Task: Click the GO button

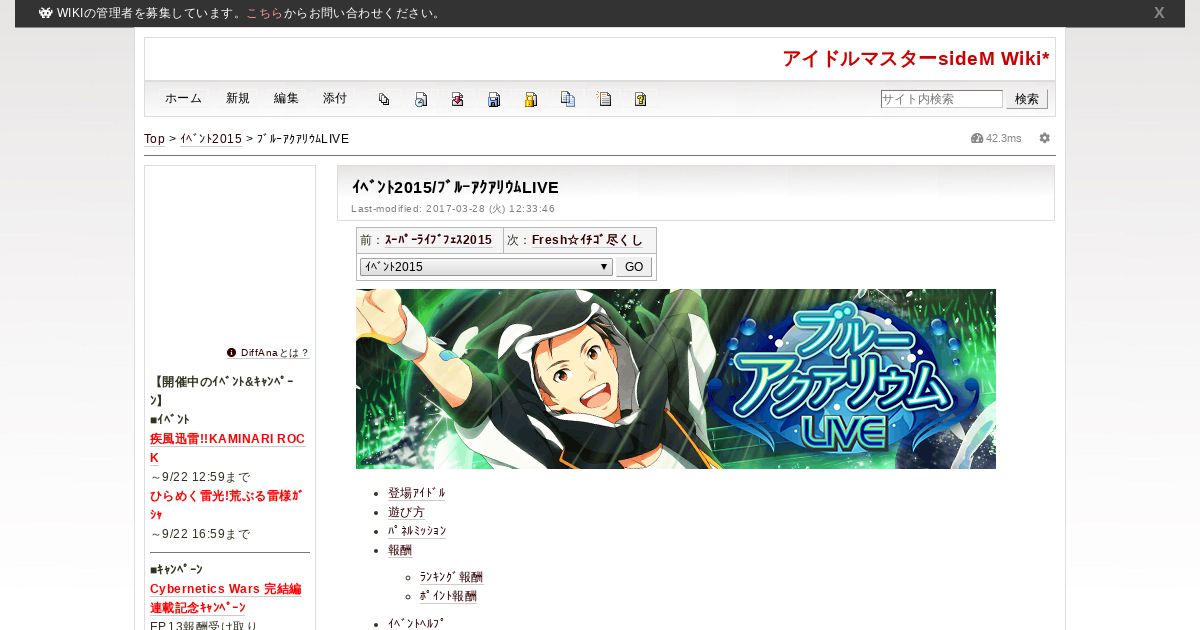Action: coord(634,267)
